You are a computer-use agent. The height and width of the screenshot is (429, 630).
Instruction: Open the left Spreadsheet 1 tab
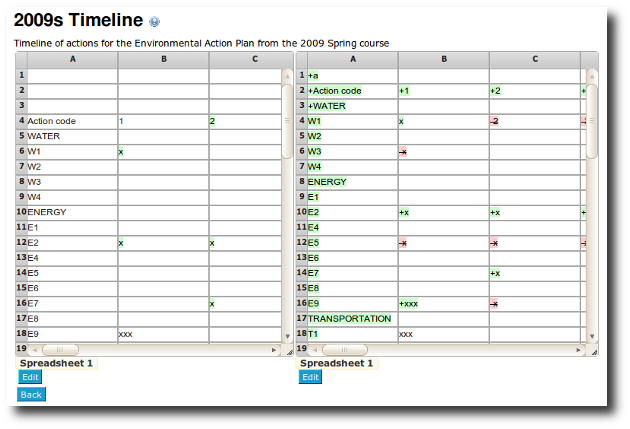[x=56, y=363]
